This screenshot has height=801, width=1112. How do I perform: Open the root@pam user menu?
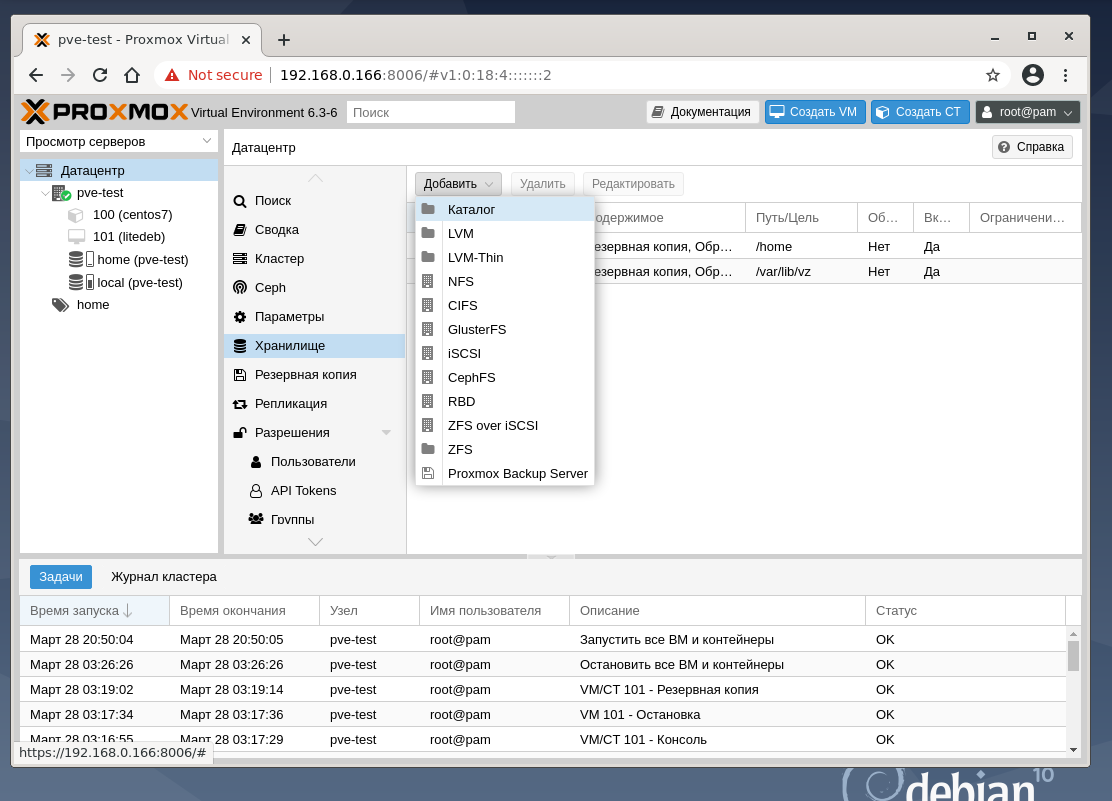coord(1027,112)
